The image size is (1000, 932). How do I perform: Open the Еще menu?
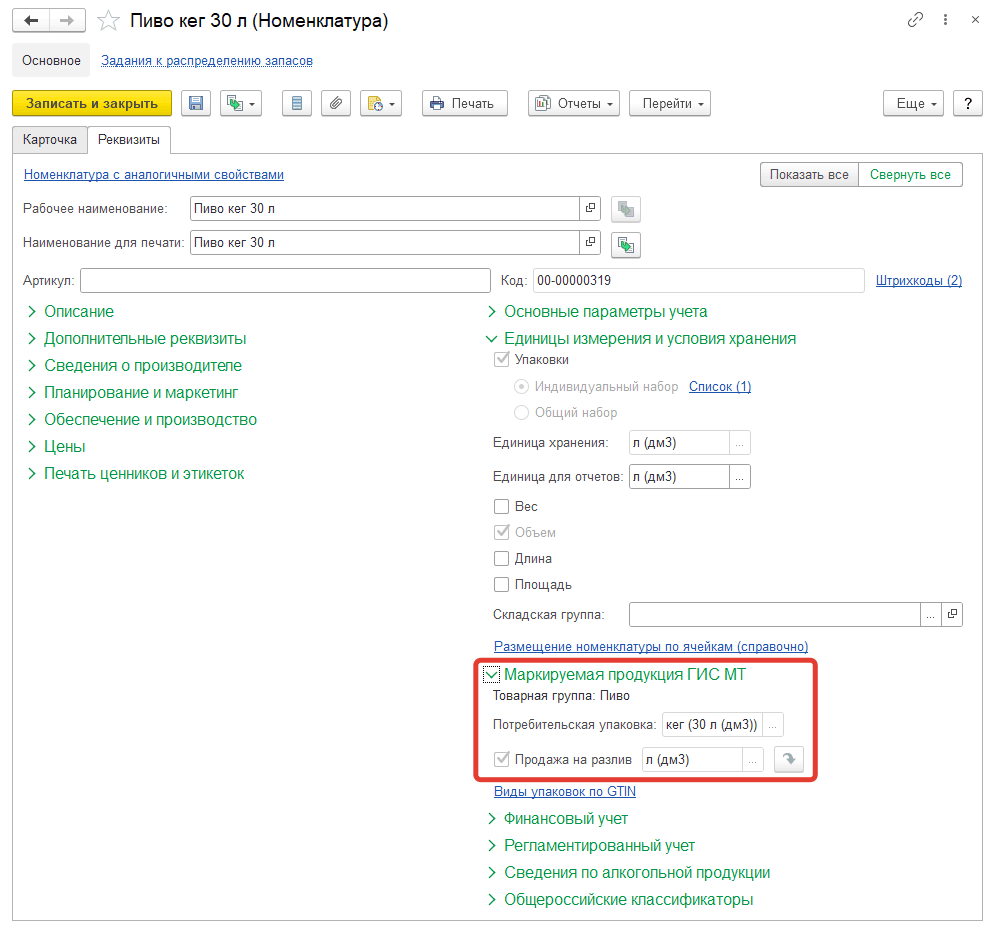pos(913,104)
